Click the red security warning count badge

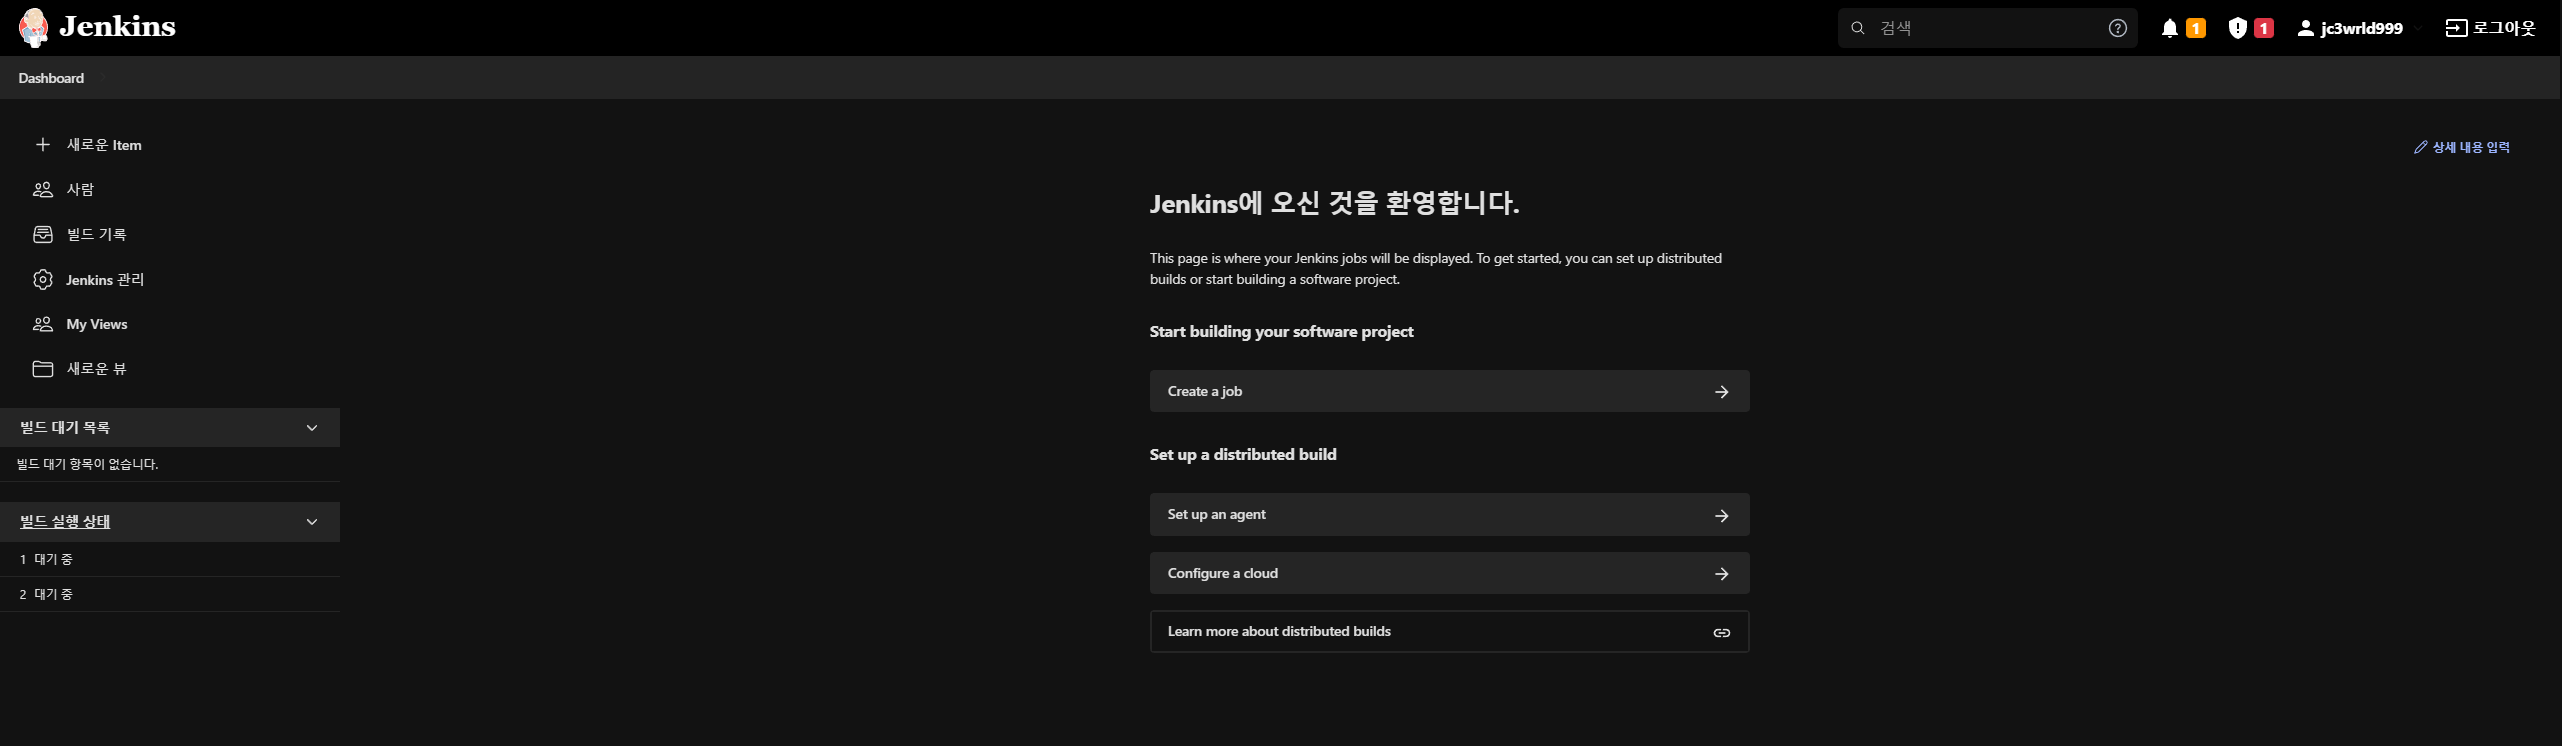pos(2264,28)
